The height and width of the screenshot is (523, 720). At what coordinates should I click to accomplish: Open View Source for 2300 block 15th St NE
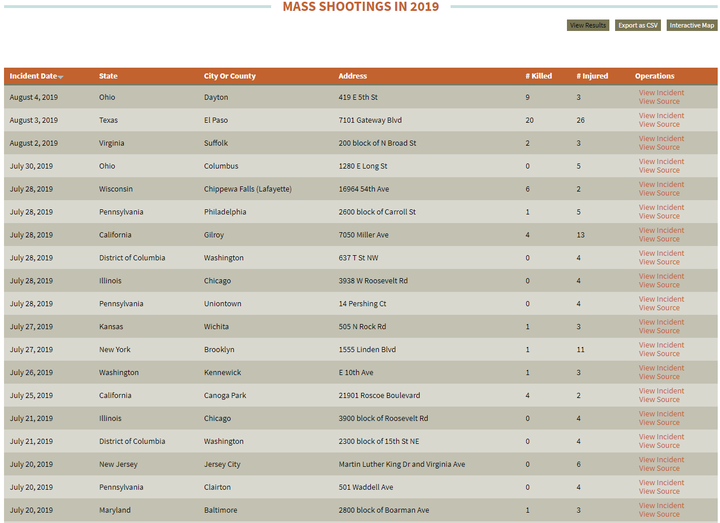[659, 446]
